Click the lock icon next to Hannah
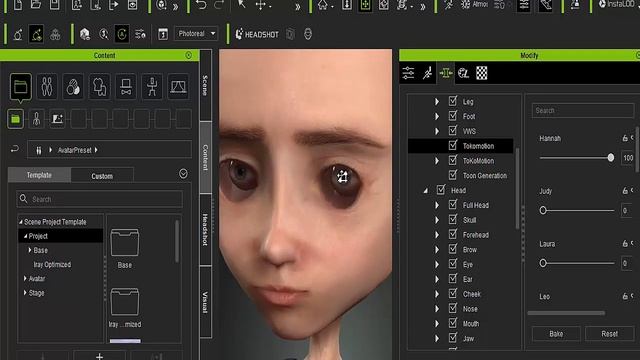Viewport: 640px width, 360px height. (625, 138)
